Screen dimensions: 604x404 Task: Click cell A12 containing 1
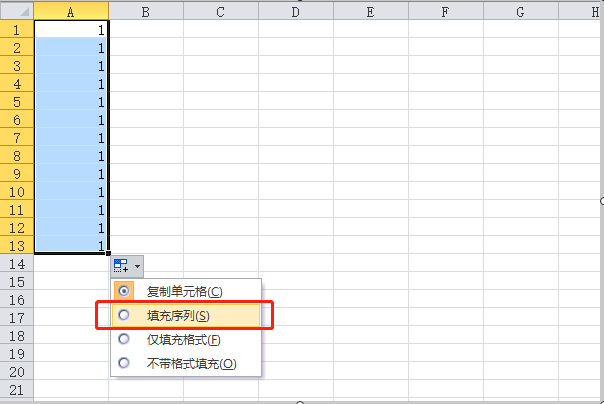click(71, 227)
